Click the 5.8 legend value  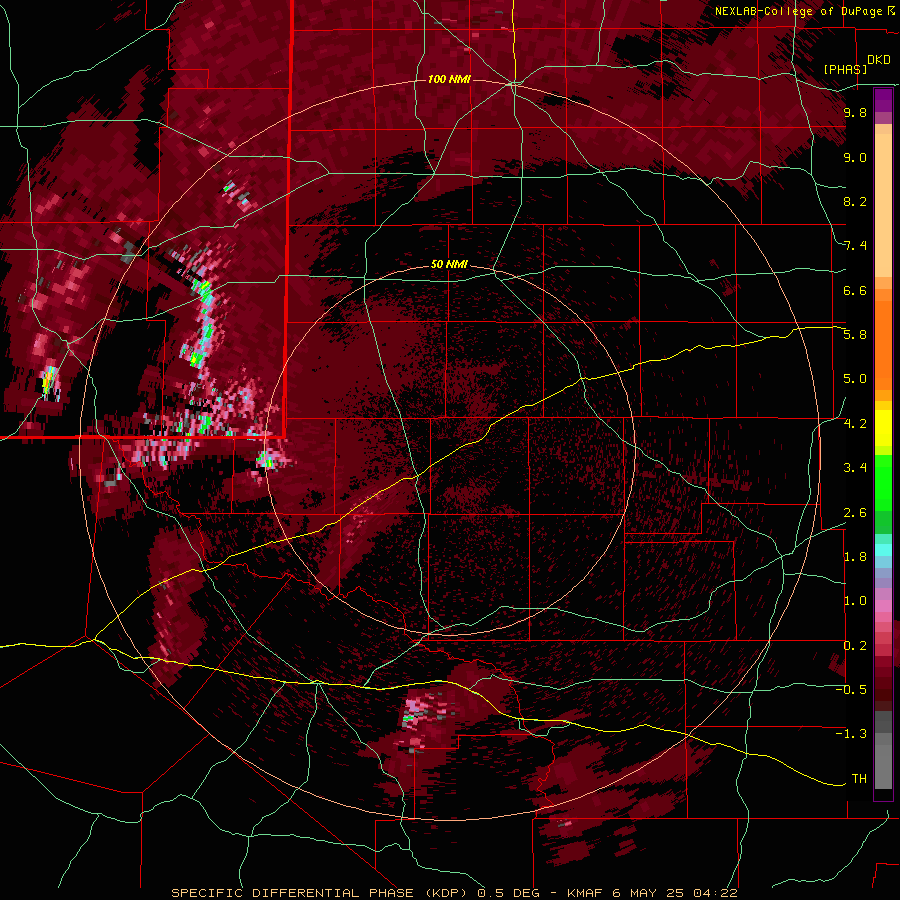(855, 335)
